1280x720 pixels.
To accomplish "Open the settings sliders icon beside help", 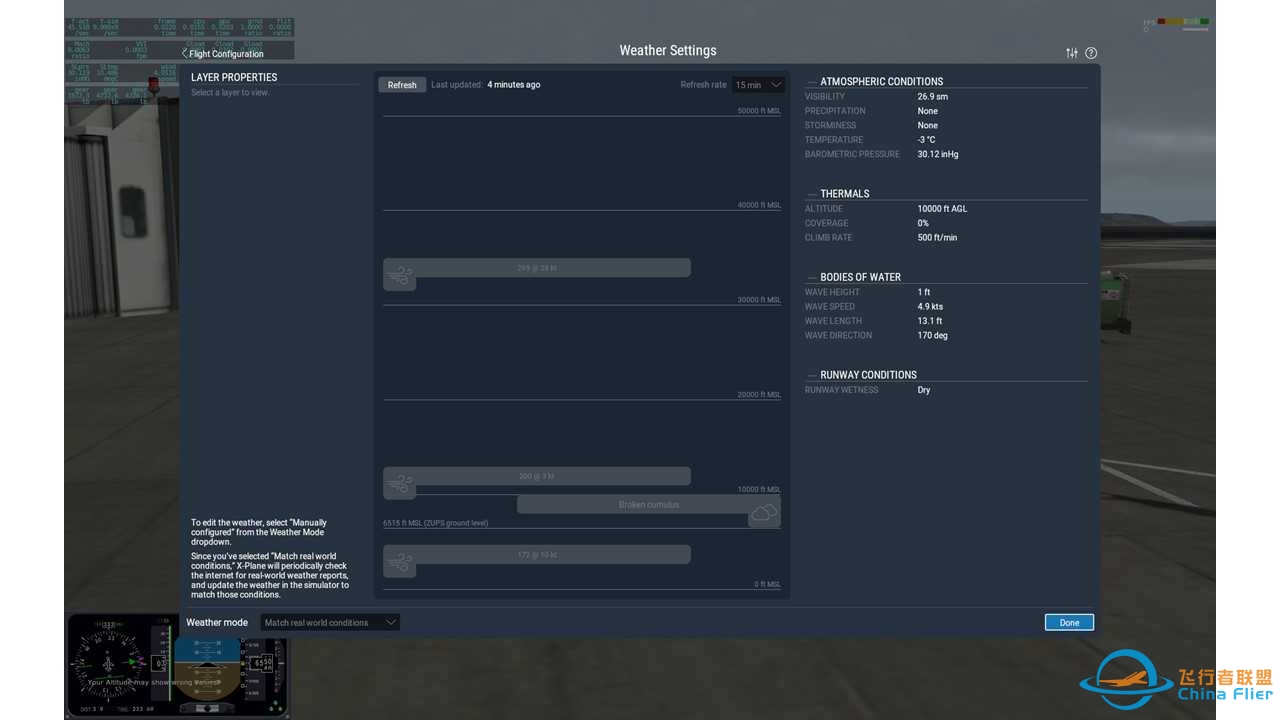I will pyautogui.click(x=1072, y=53).
